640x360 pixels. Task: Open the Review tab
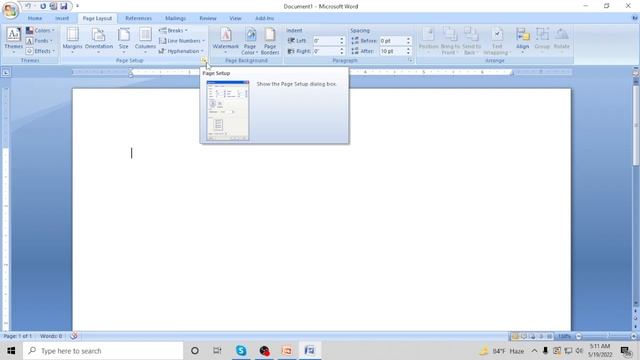coord(208,18)
